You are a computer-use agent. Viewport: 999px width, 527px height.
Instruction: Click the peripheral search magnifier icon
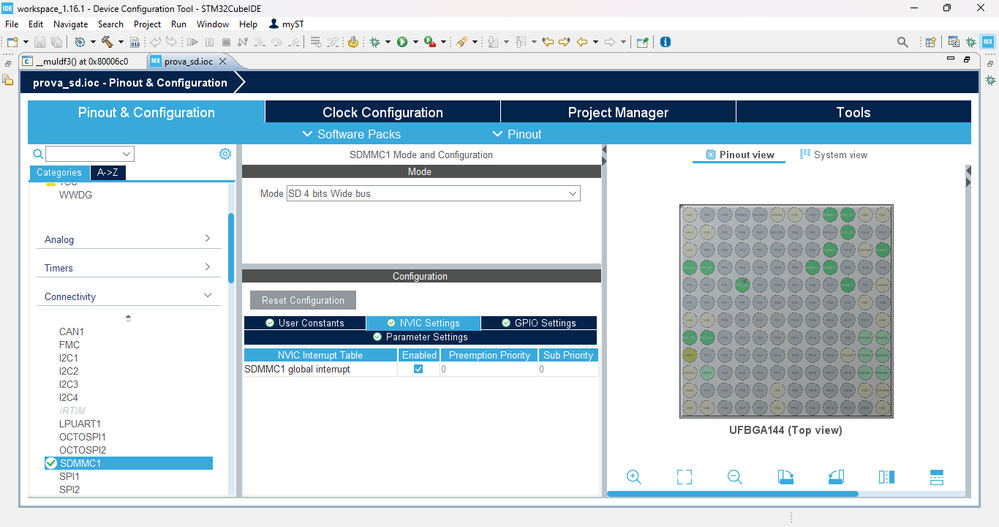[x=38, y=154]
